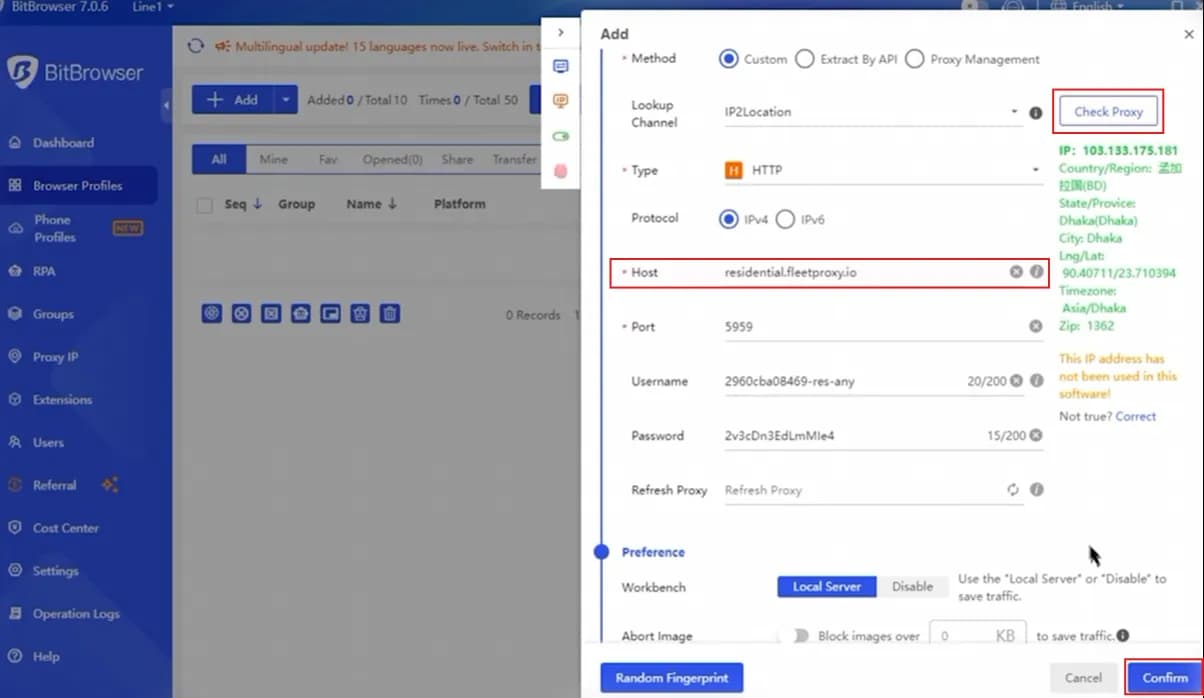
Task: Click the refresh icon in Refresh Proxy field
Action: [x=1013, y=490]
